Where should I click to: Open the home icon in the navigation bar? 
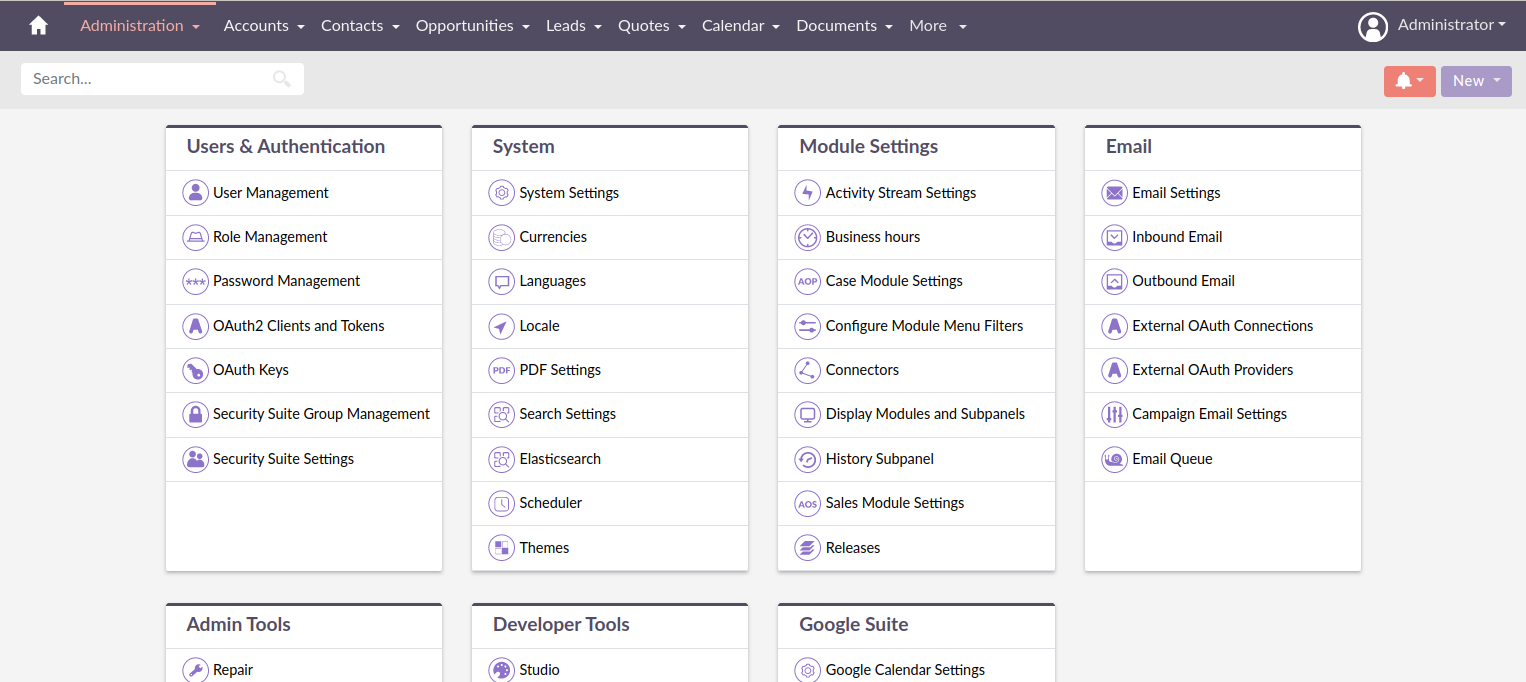[x=37, y=25]
